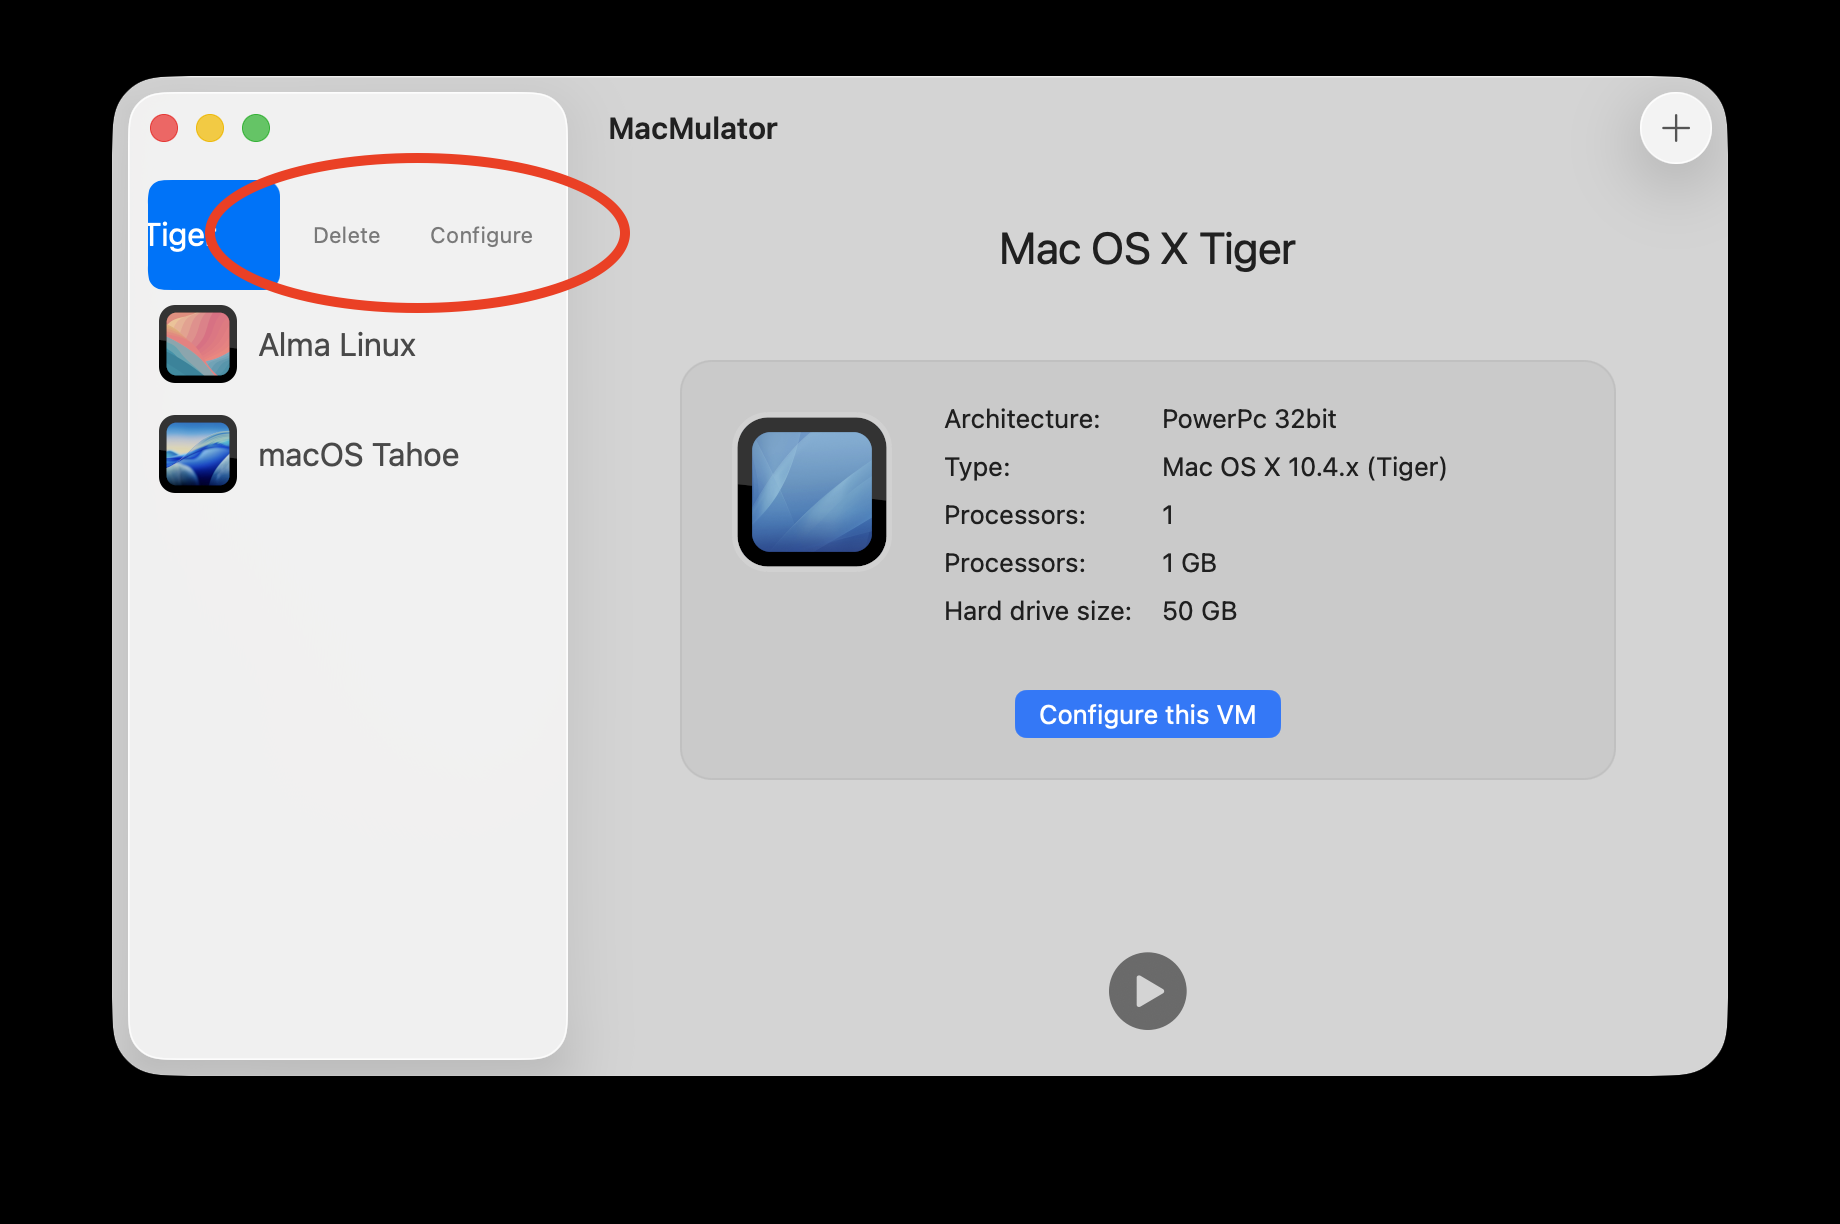This screenshot has width=1840, height=1224.
Task: Click the 1 GB value
Action: pyautogui.click(x=1189, y=563)
